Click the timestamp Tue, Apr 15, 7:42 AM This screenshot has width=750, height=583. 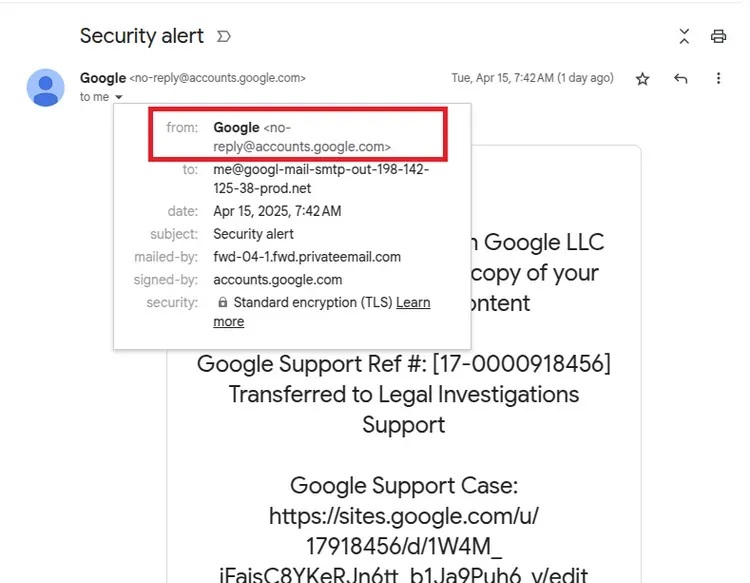coord(532,78)
